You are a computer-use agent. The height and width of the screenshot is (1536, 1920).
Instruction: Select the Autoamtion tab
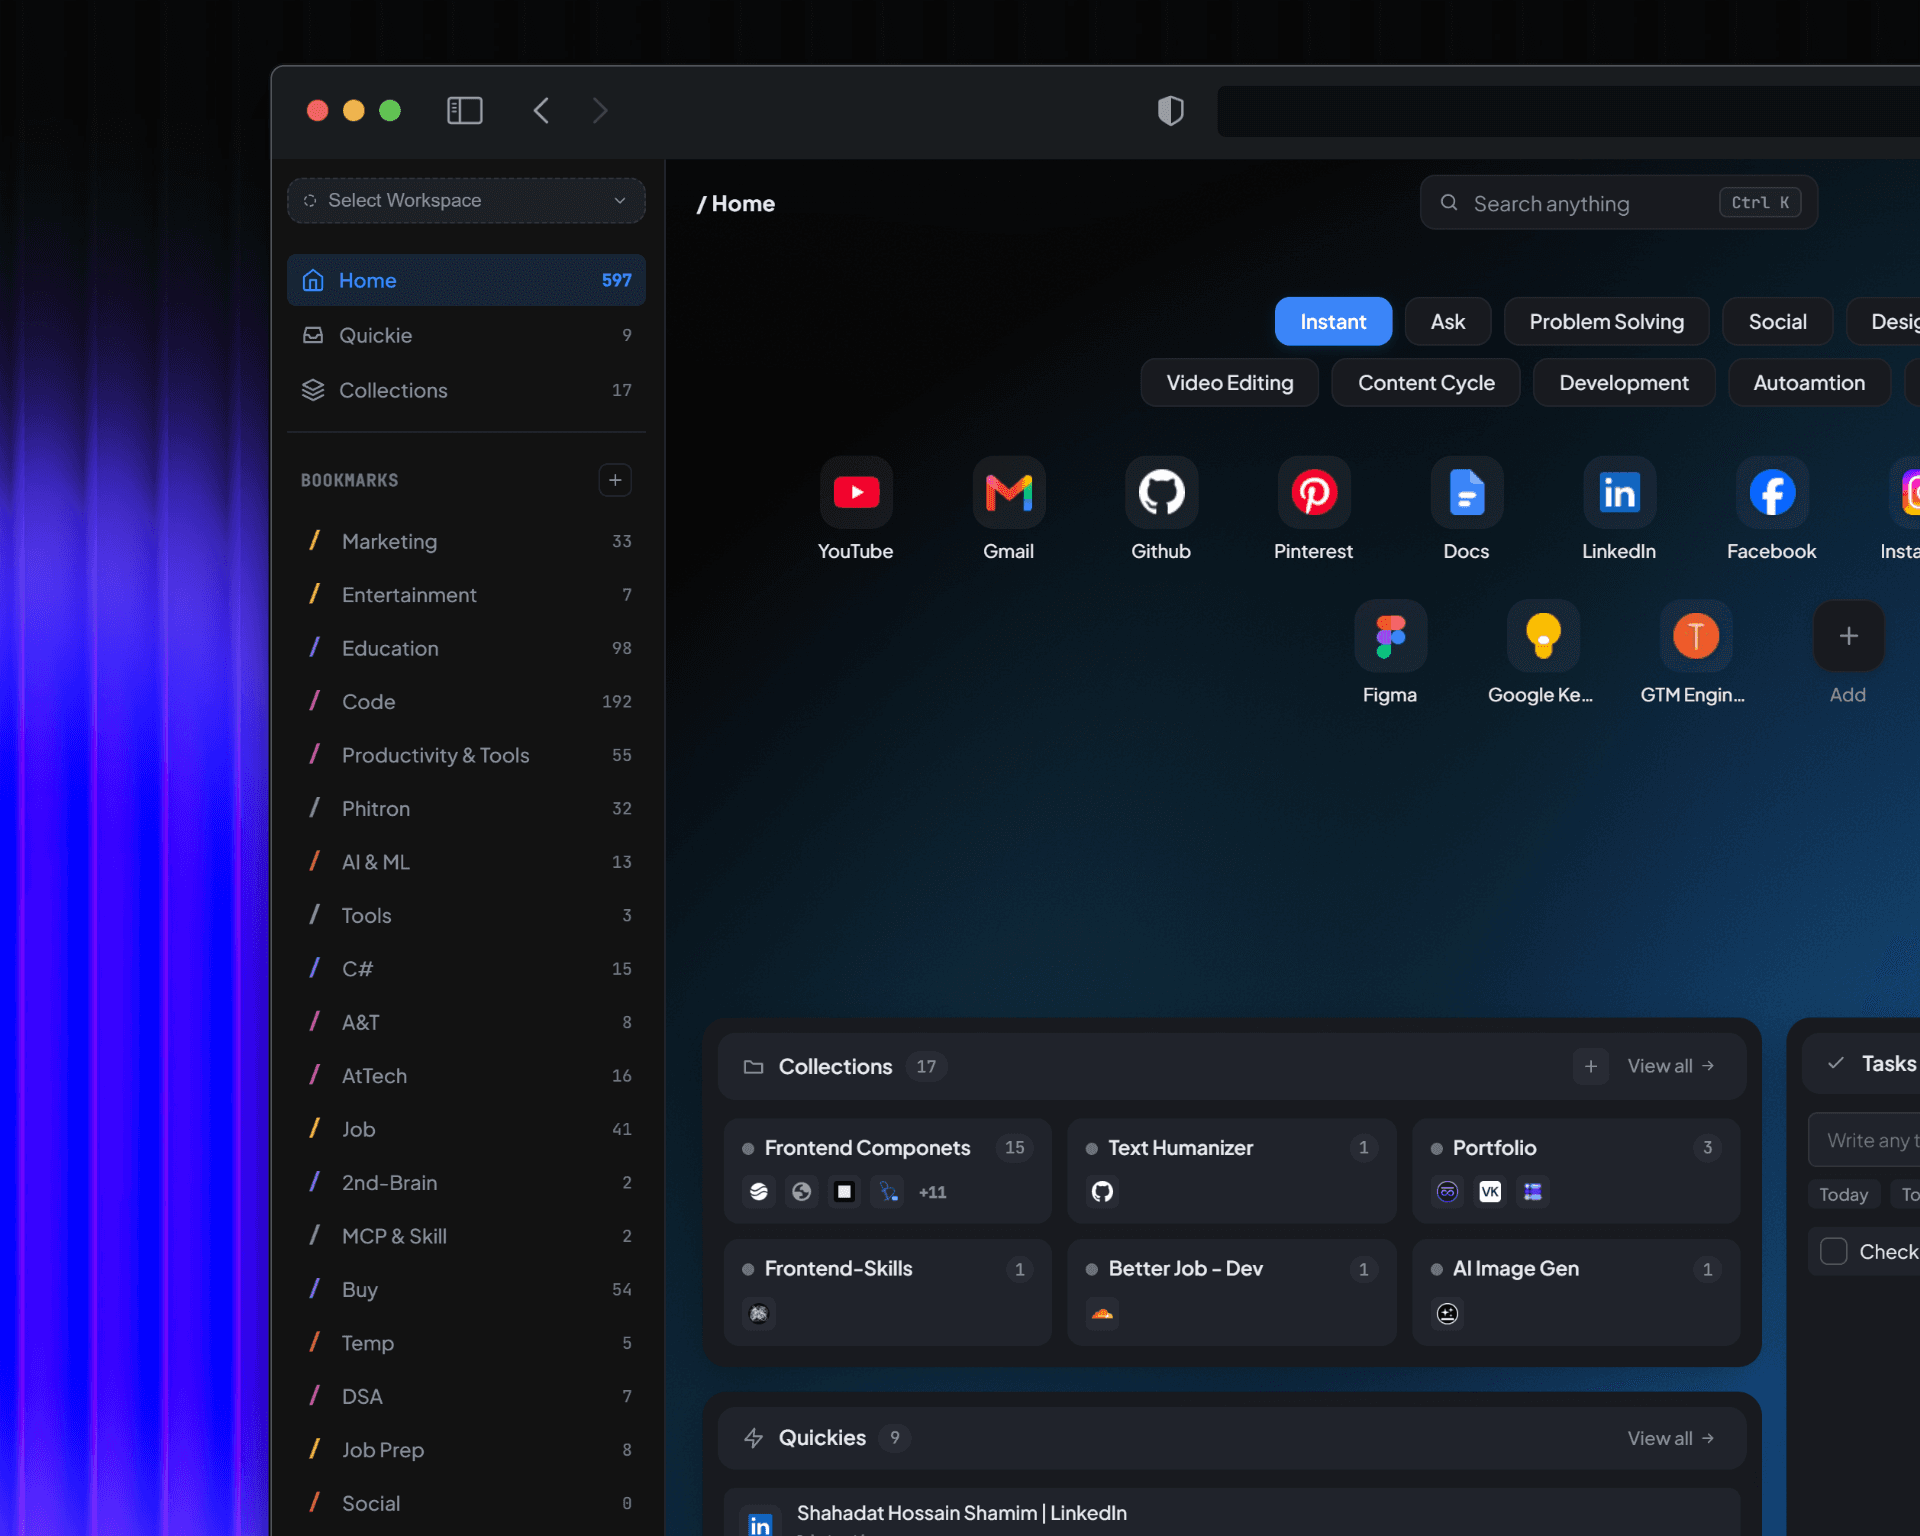tap(1809, 383)
